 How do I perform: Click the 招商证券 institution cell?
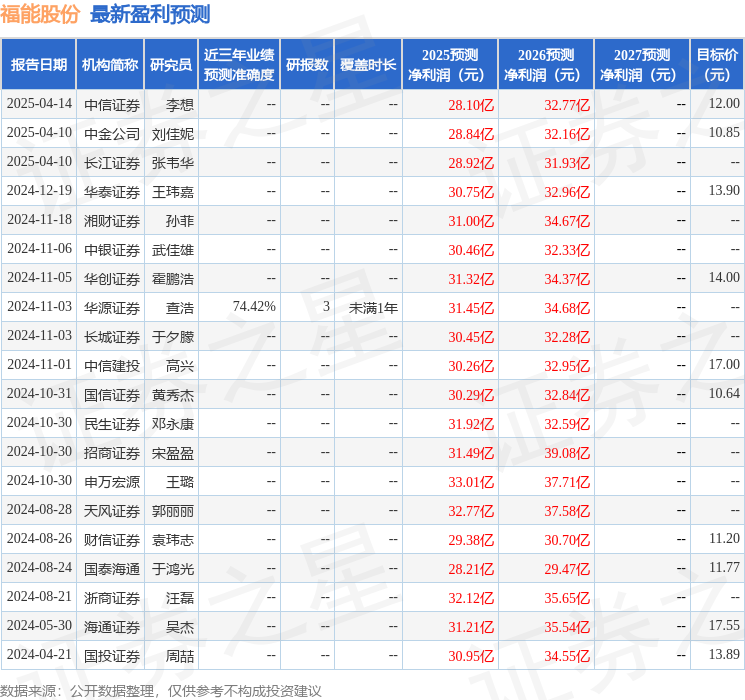pos(112,453)
